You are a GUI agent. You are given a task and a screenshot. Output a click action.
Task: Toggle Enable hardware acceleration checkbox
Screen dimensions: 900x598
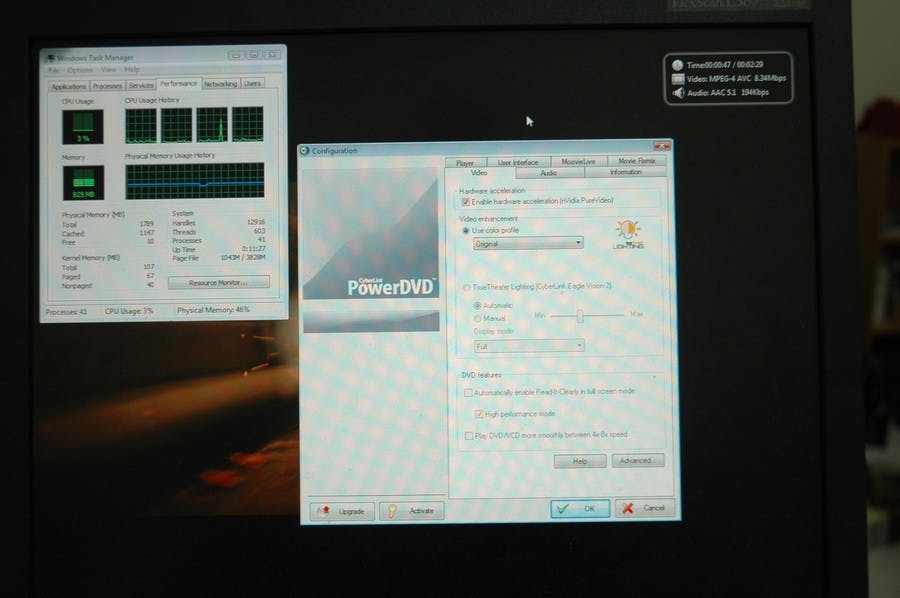click(465, 202)
